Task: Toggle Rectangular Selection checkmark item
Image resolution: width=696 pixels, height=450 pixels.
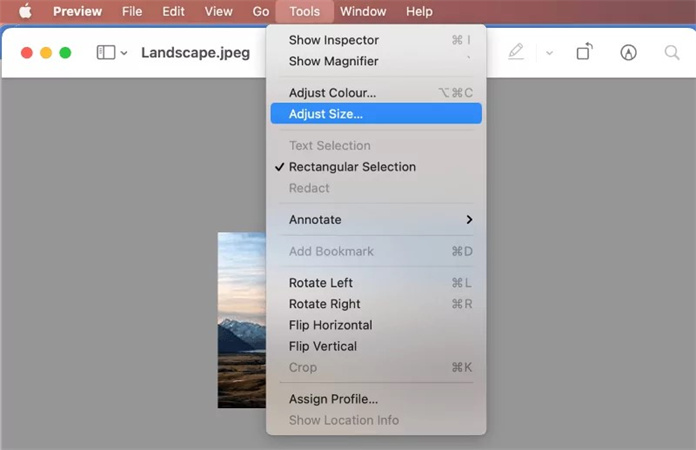Action: point(376,167)
